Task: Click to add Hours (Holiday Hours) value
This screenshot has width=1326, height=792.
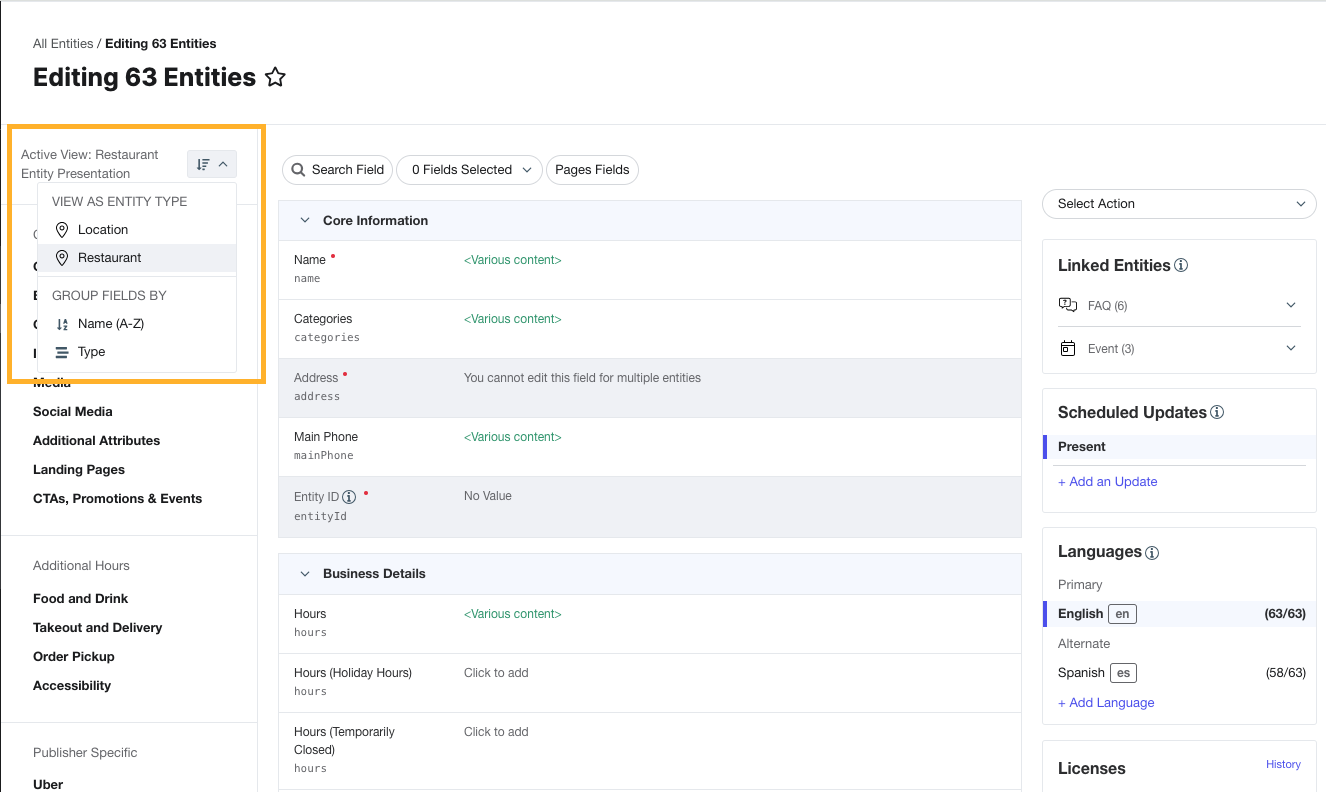Action: [495, 672]
